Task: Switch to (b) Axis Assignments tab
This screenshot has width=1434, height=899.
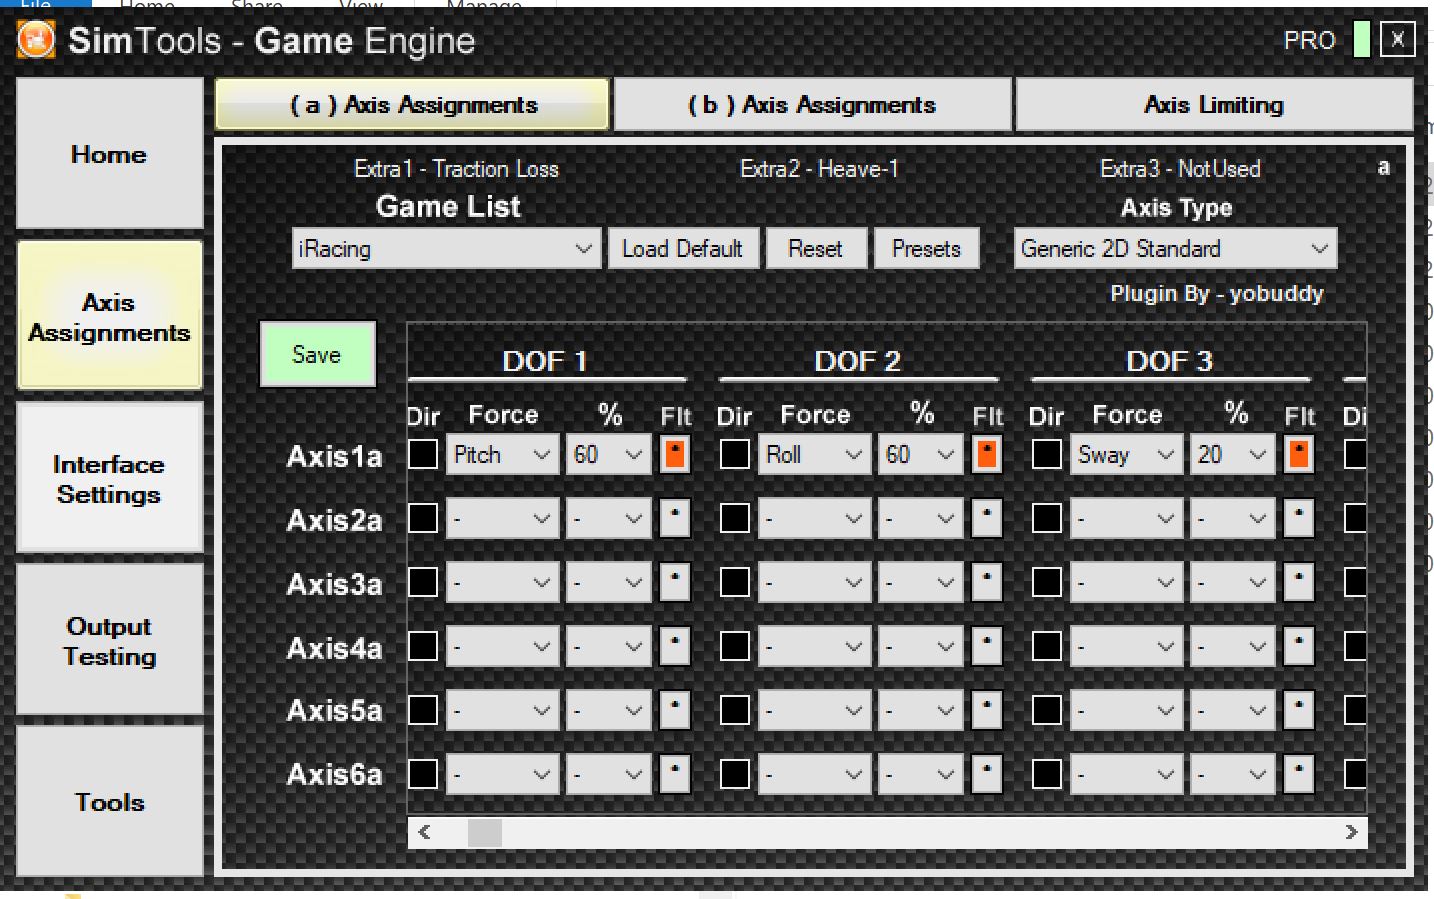Action: click(x=812, y=105)
